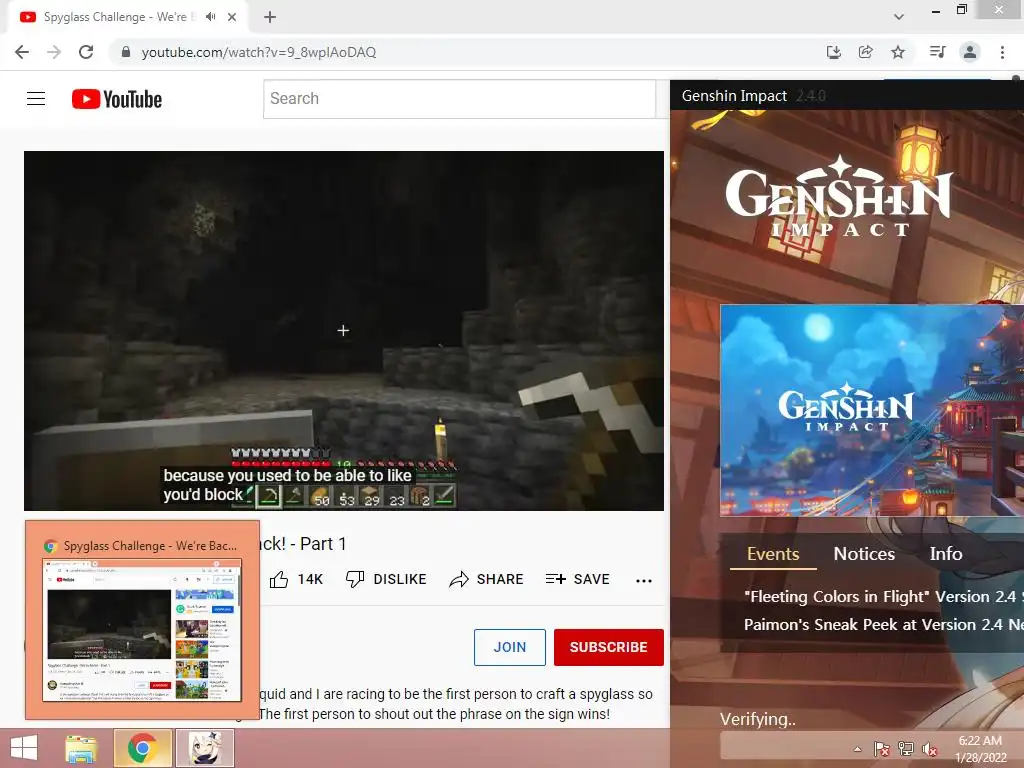Viewport: 1024px width, 768px height.
Task: Click the Genshin Impact Paimon taskbar icon
Action: point(205,748)
